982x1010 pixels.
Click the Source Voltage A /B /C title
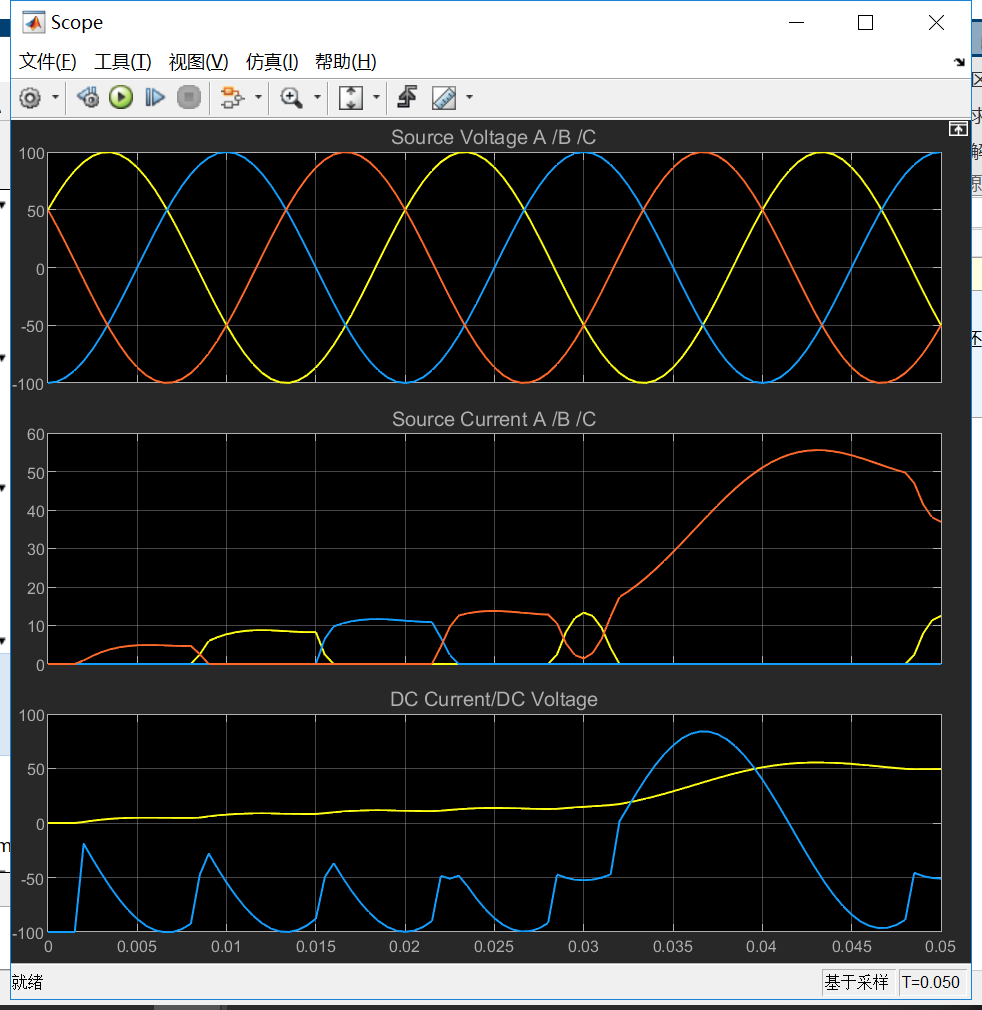[x=493, y=137]
